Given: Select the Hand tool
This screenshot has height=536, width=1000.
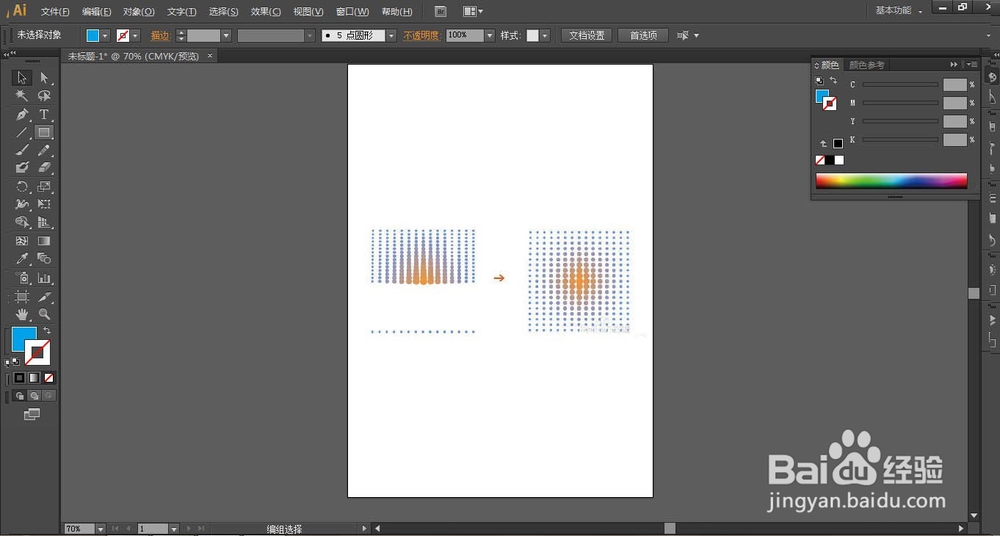Looking at the screenshot, I should coord(22,314).
